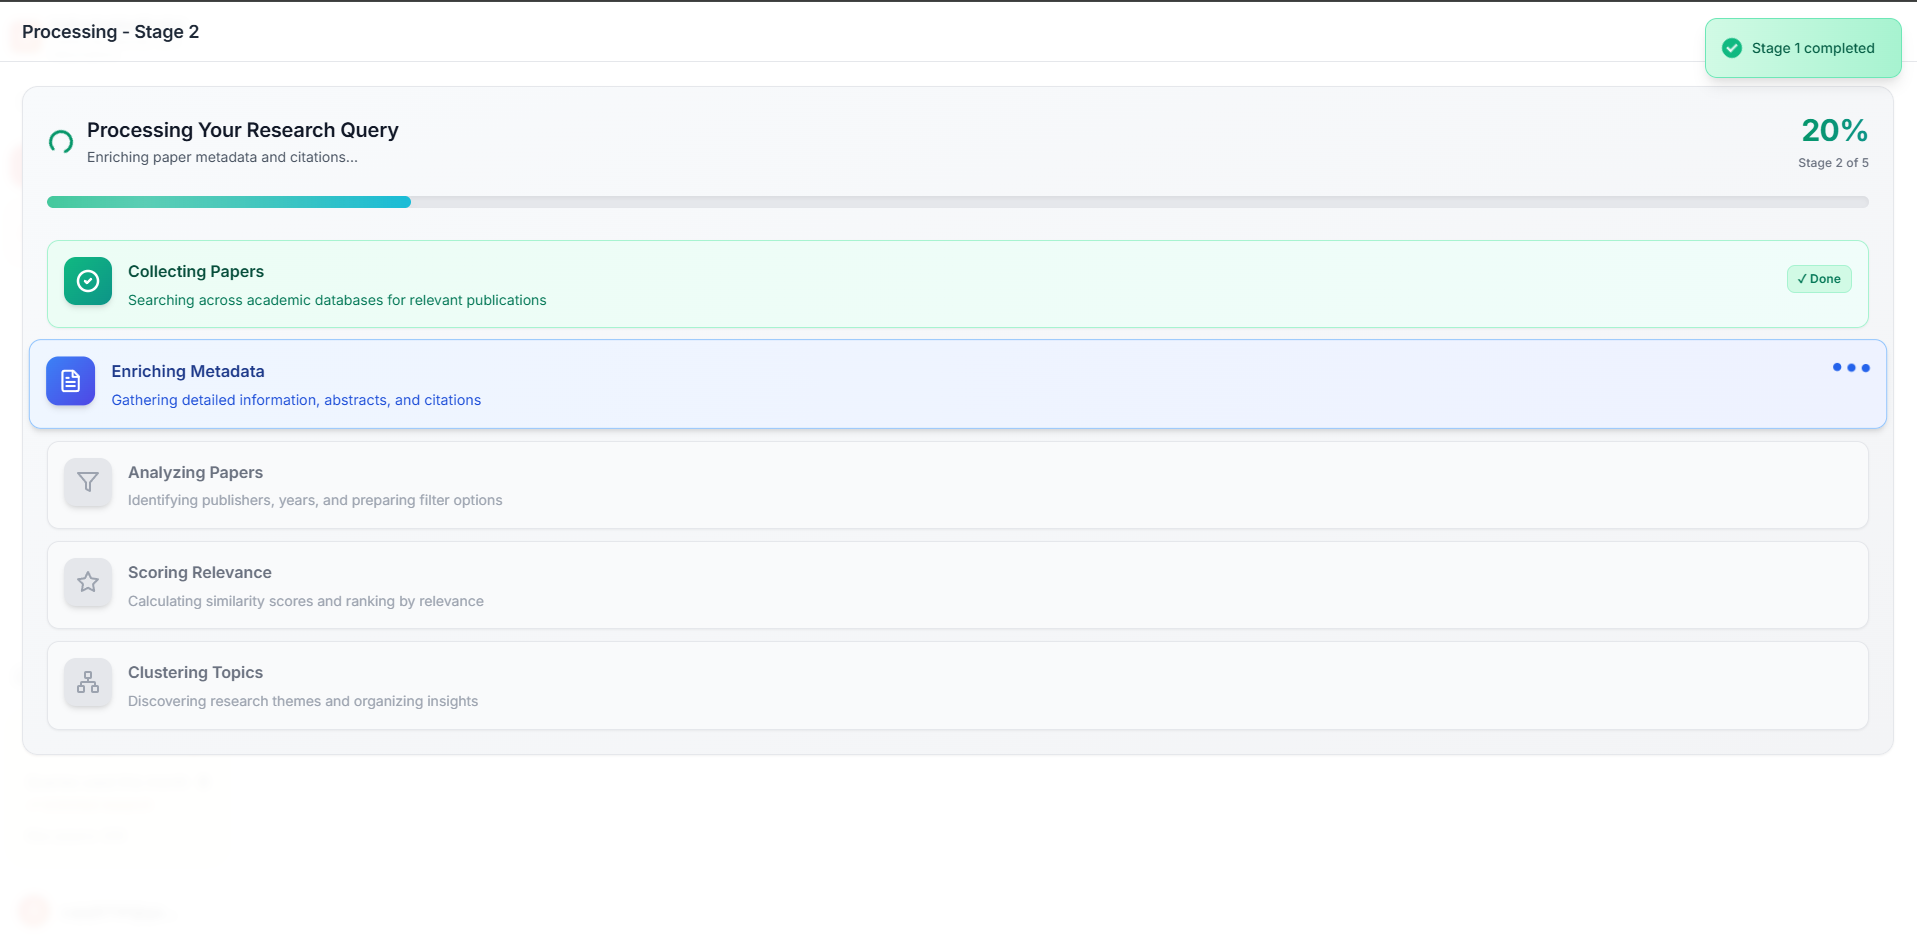Select the Scoring Relevance star icon
This screenshot has height=945, width=1917.
click(x=87, y=582)
